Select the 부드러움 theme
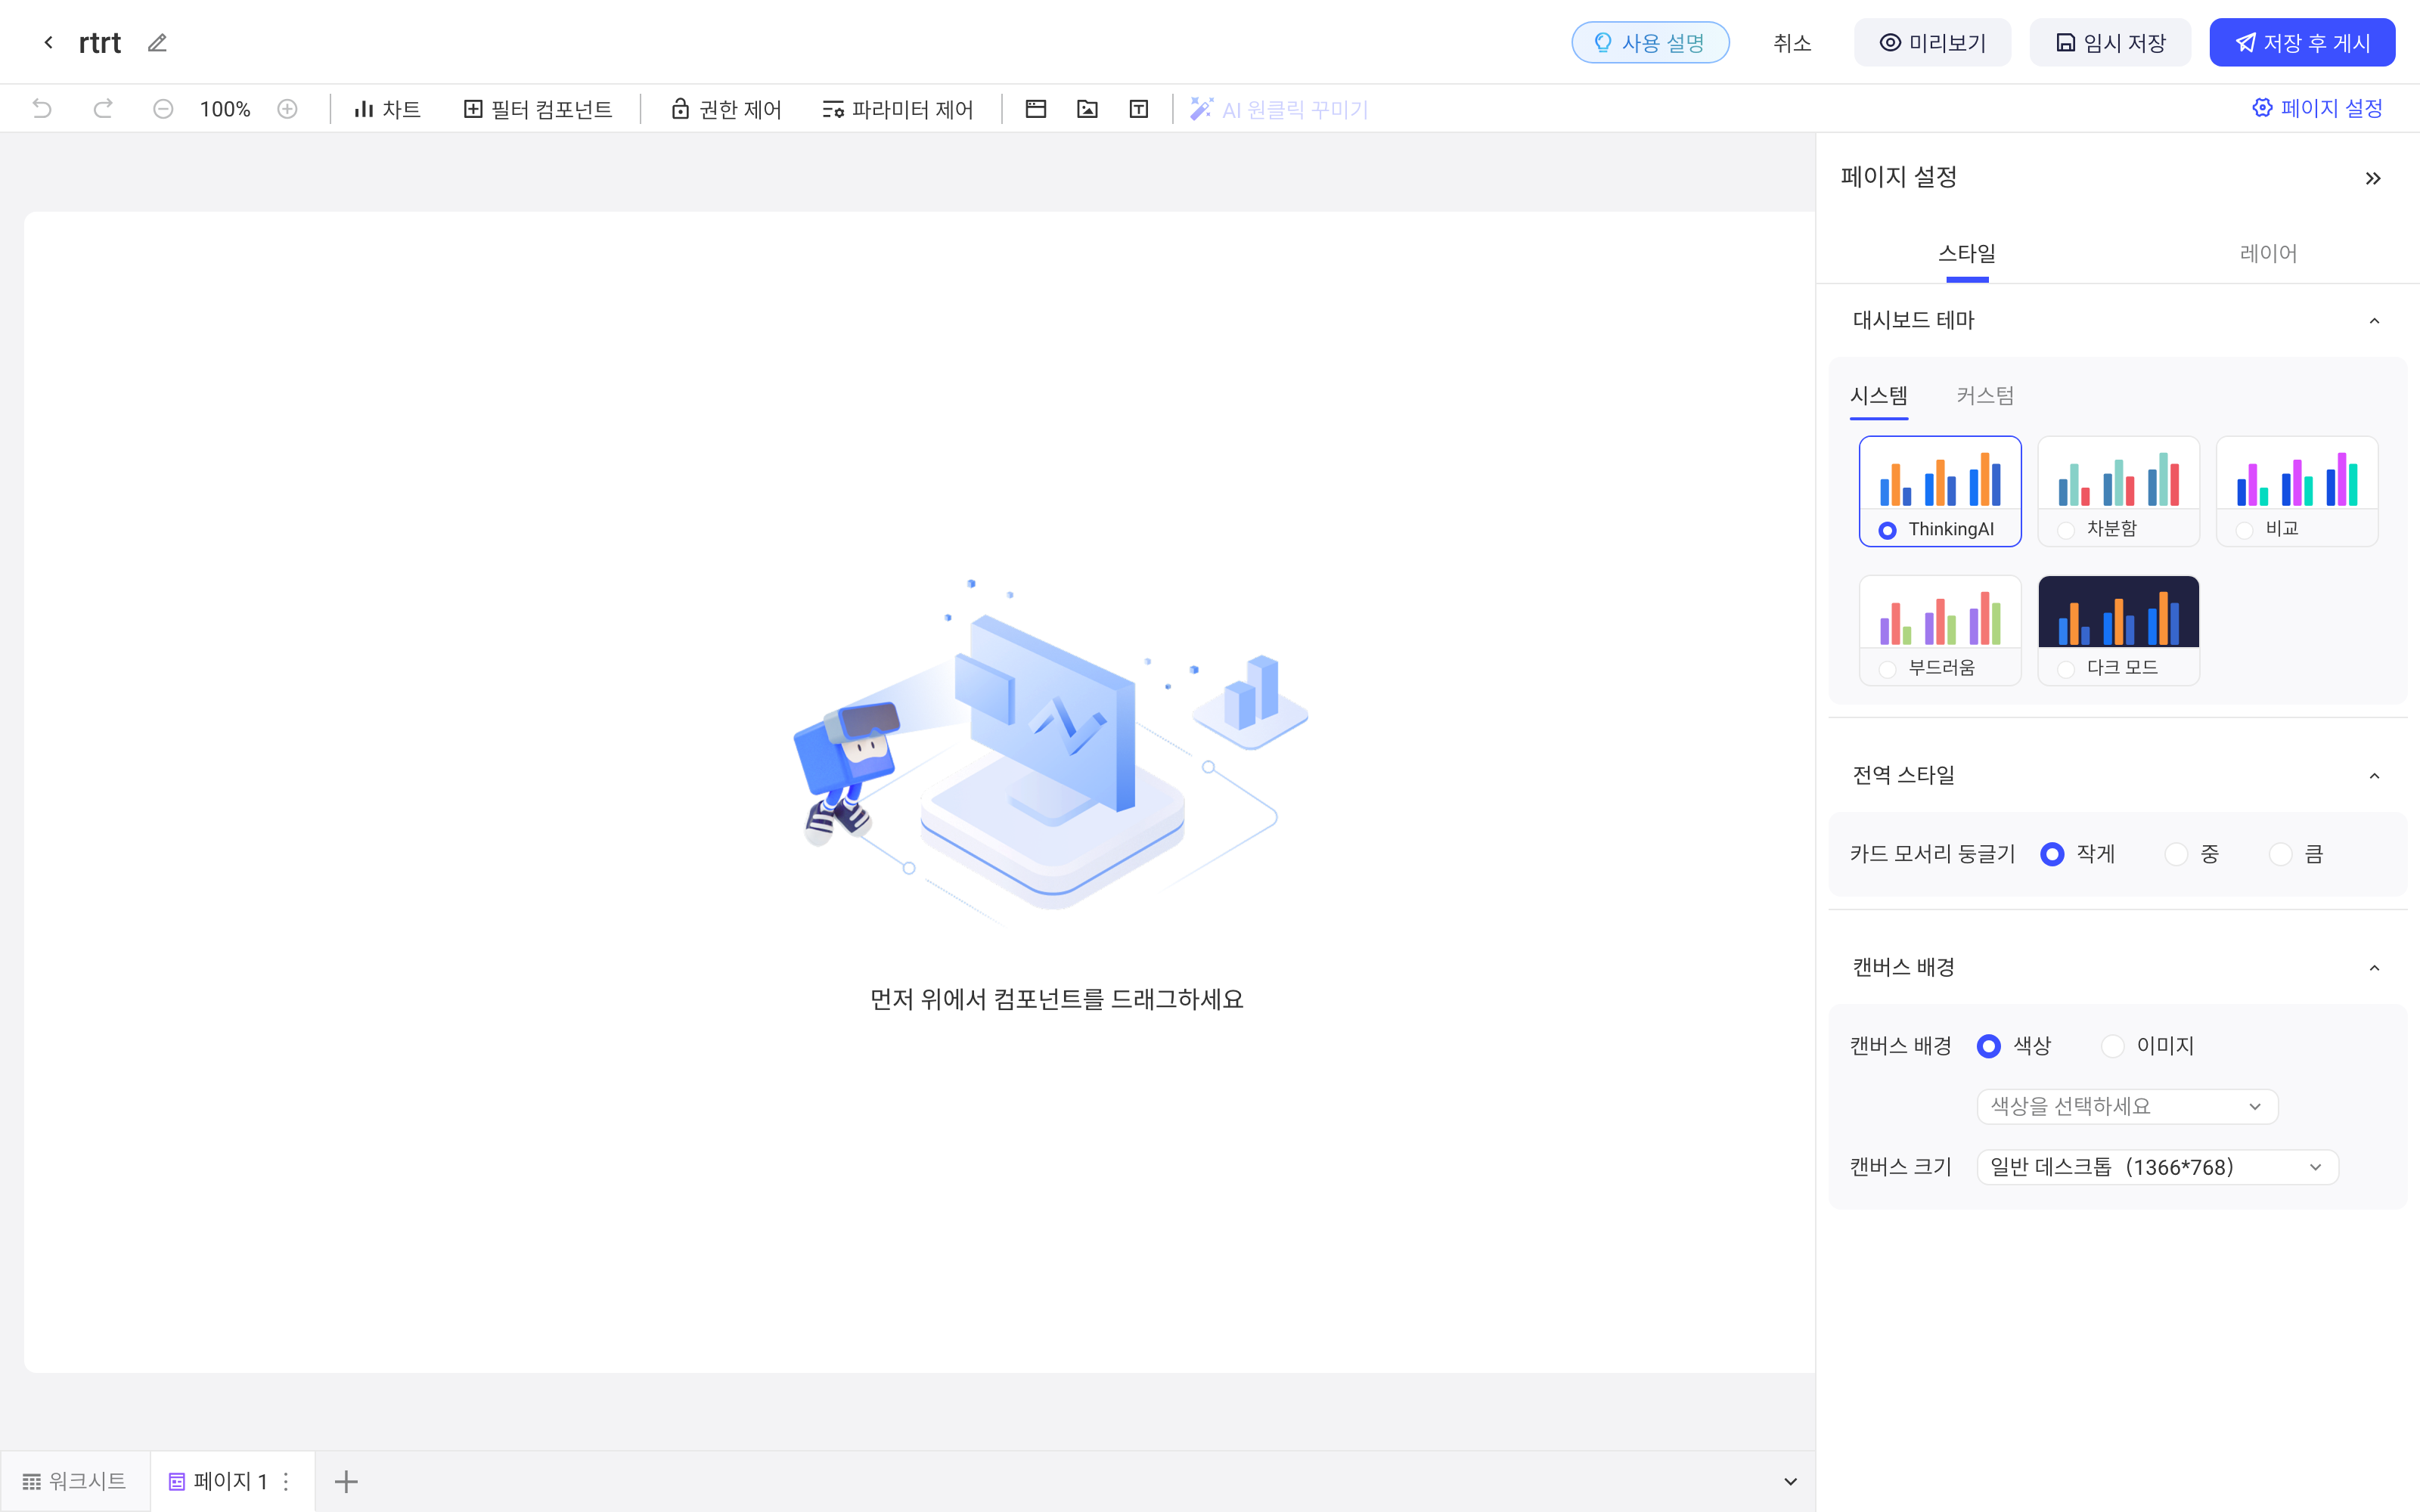Image resolution: width=2420 pixels, height=1512 pixels. (x=1940, y=630)
